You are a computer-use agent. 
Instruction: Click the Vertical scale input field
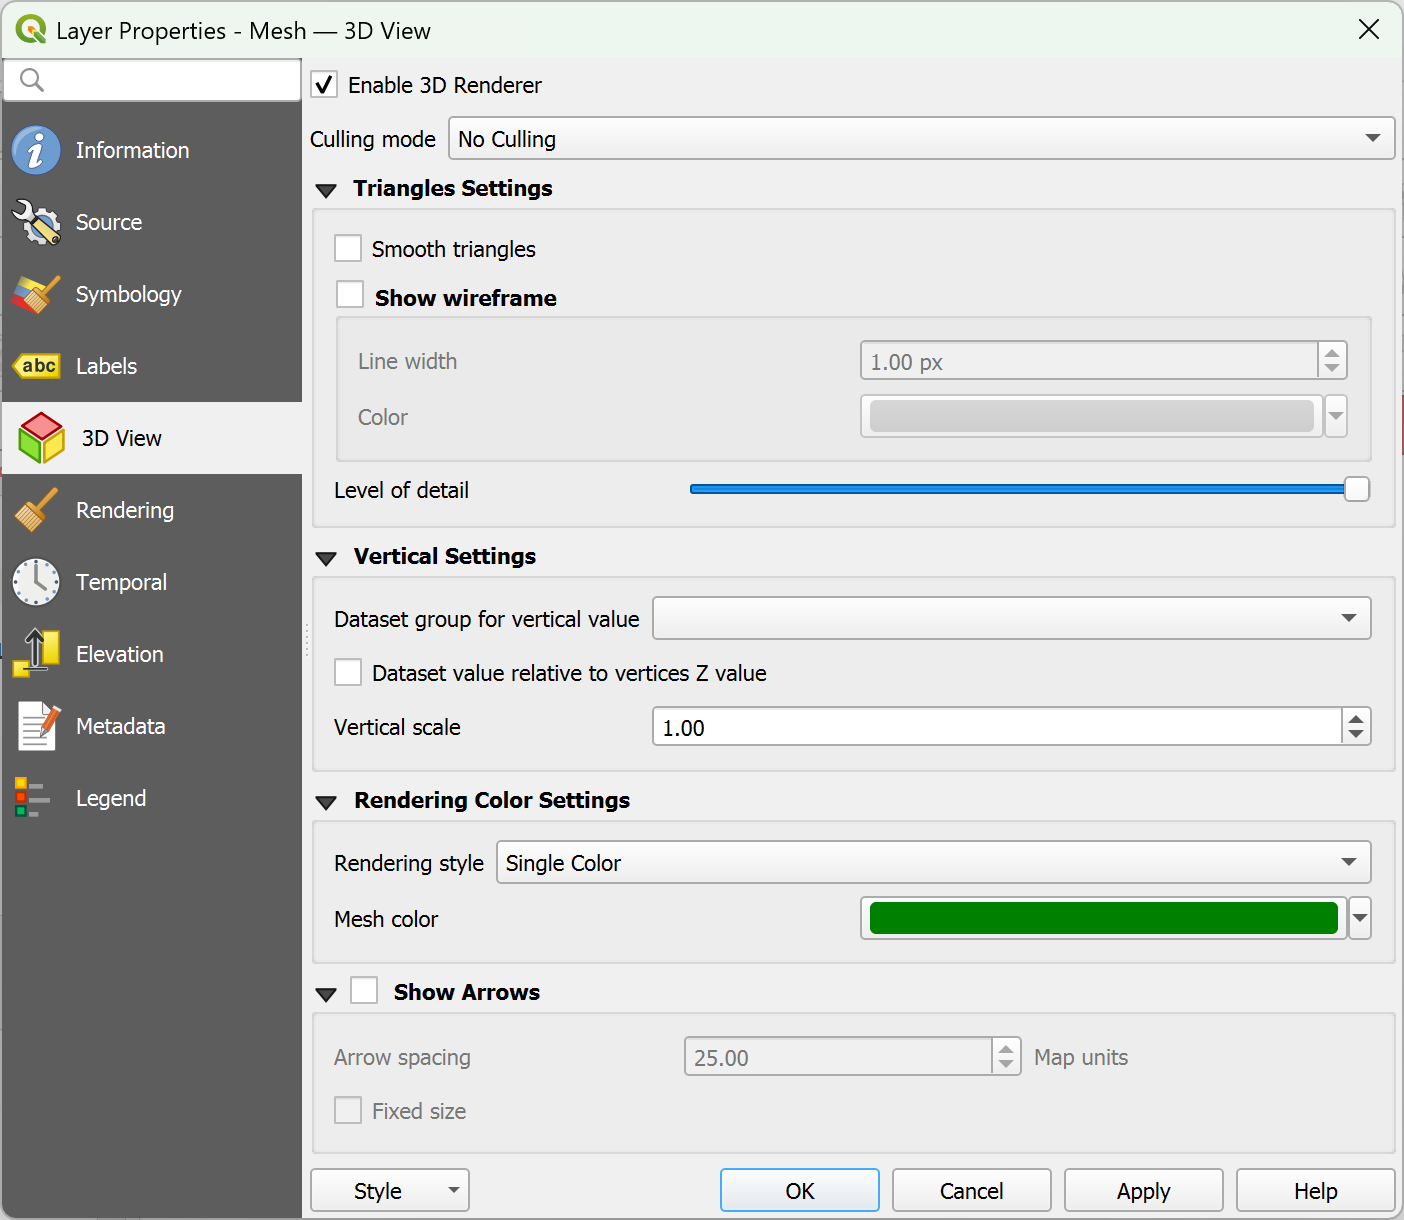[x=998, y=727]
